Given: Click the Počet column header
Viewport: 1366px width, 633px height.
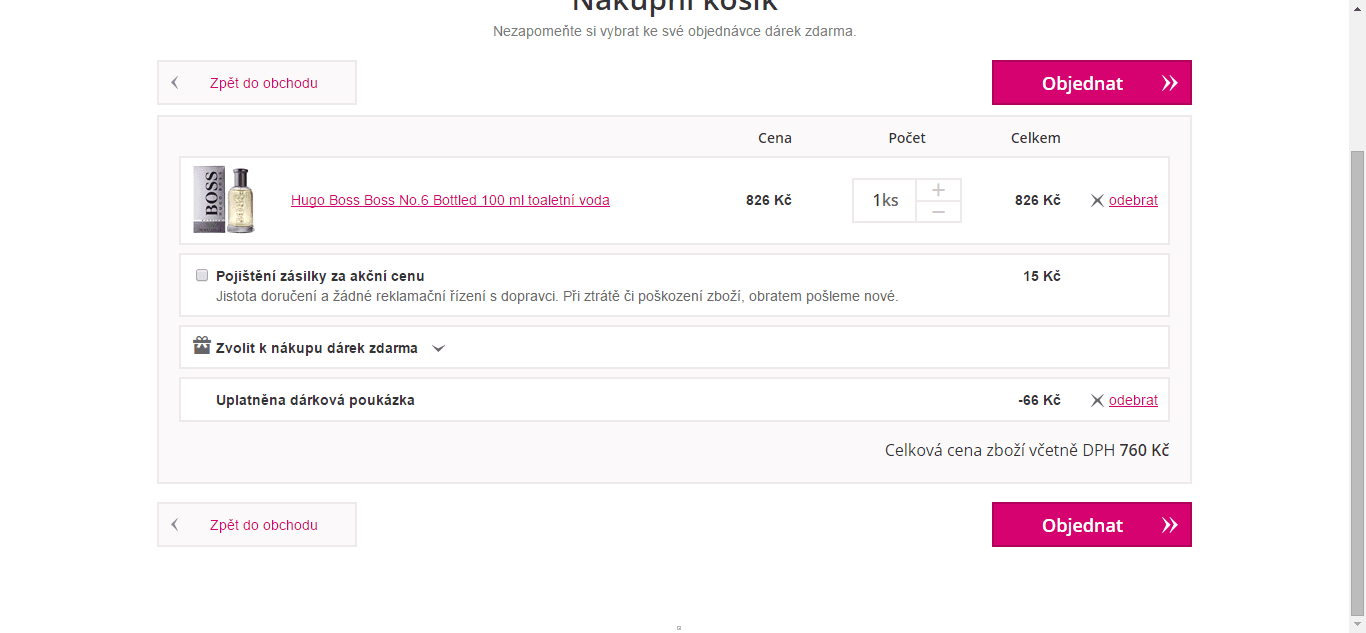Looking at the screenshot, I should click(x=907, y=138).
